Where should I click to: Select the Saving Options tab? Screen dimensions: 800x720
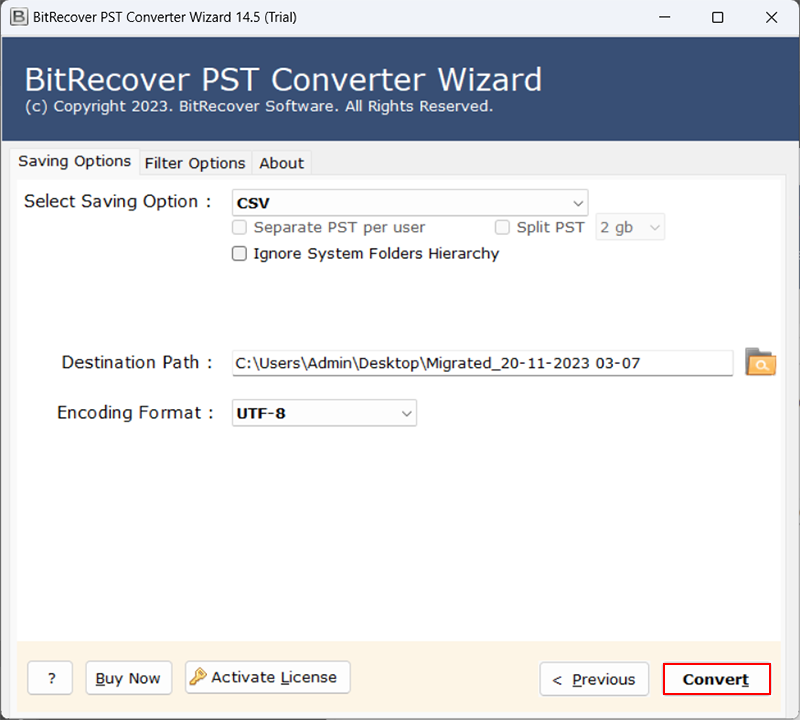pos(75,161)
